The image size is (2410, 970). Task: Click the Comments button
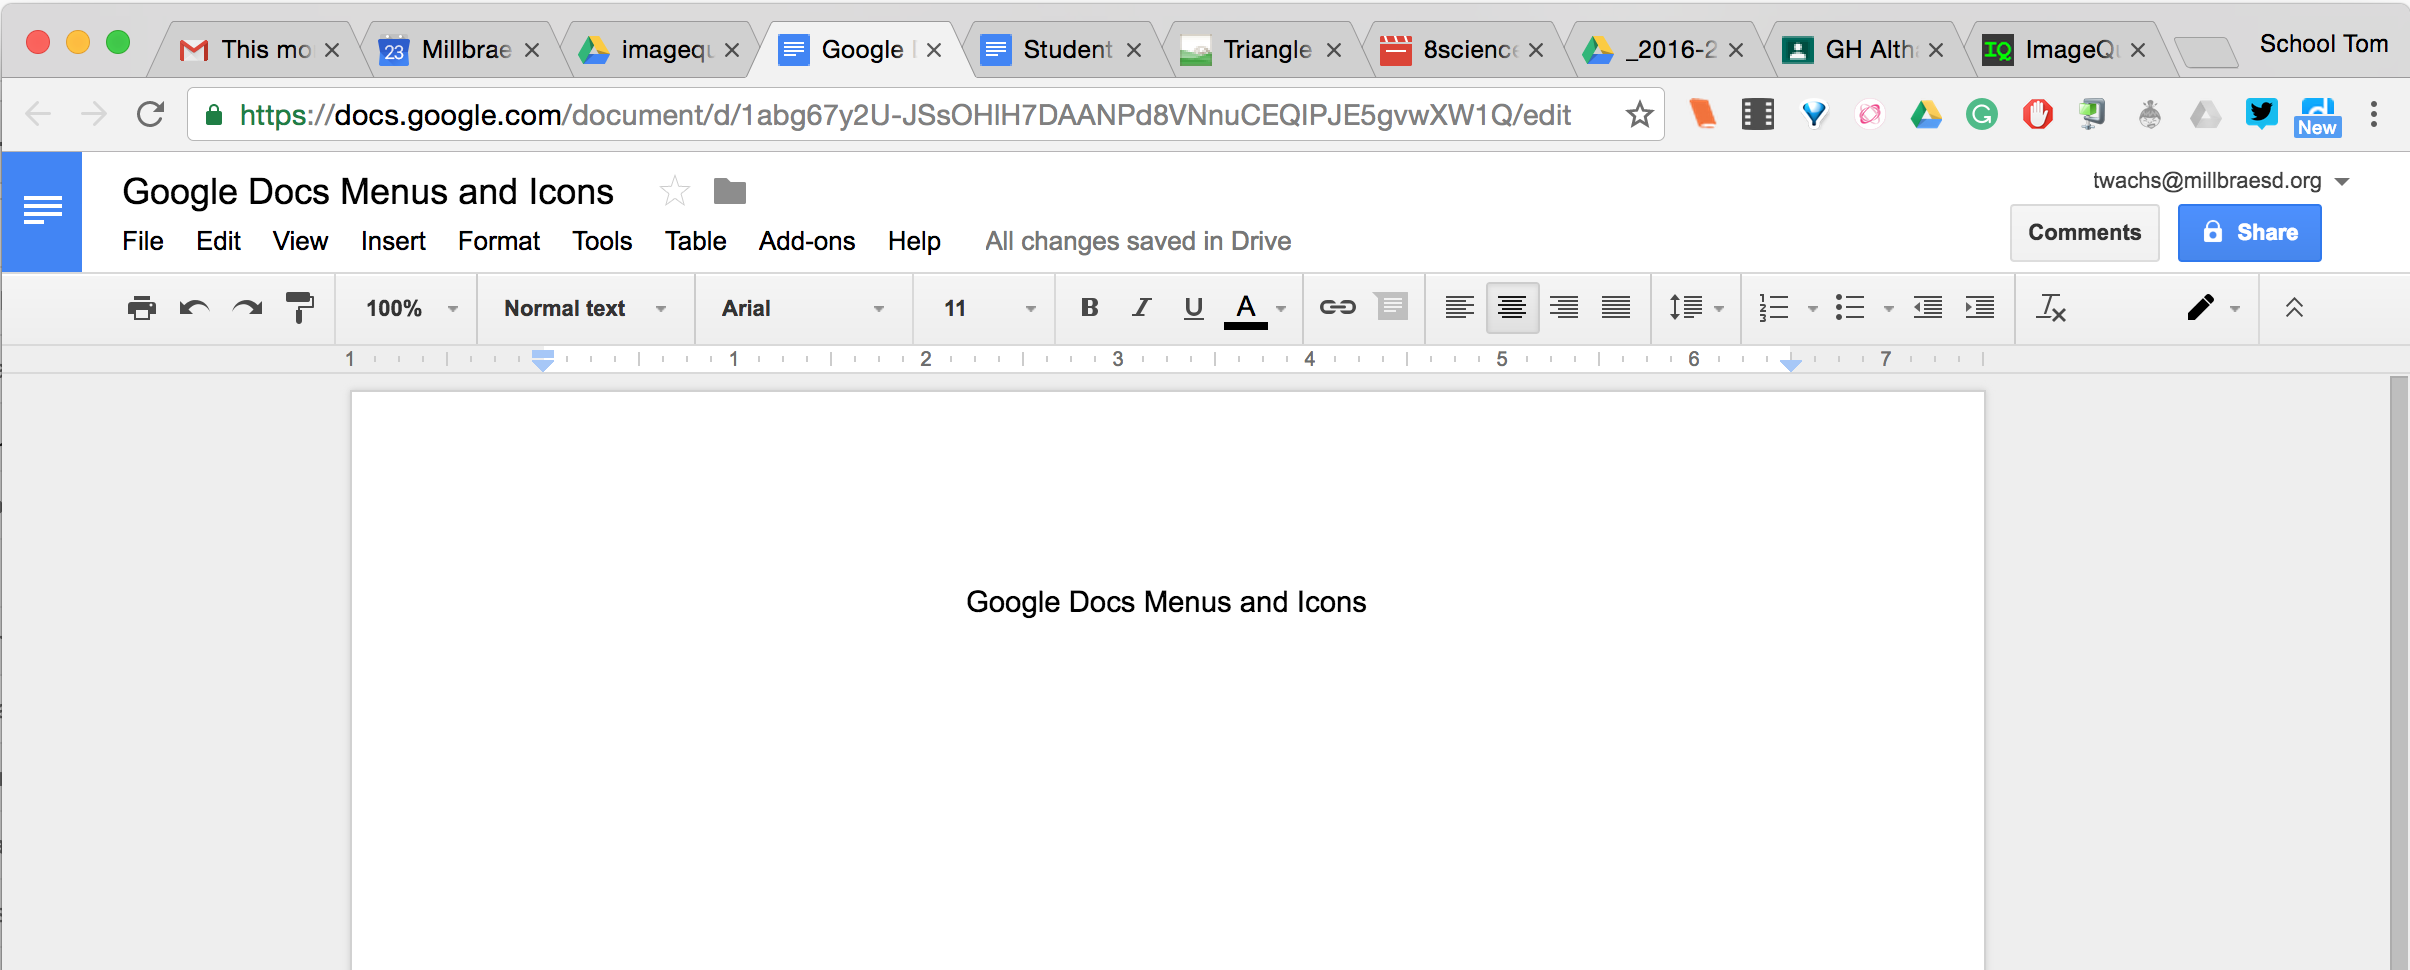coord(2084,233)
